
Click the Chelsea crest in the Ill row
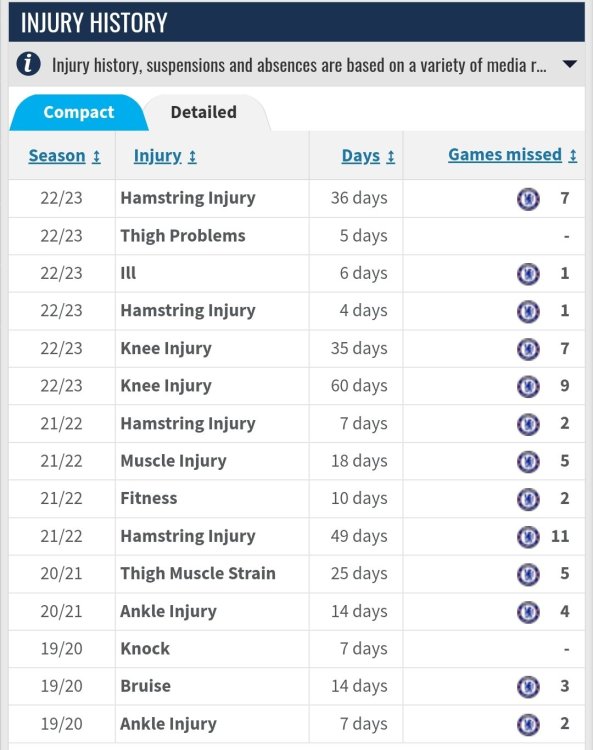pyautogui.click(x=528, y=274)
